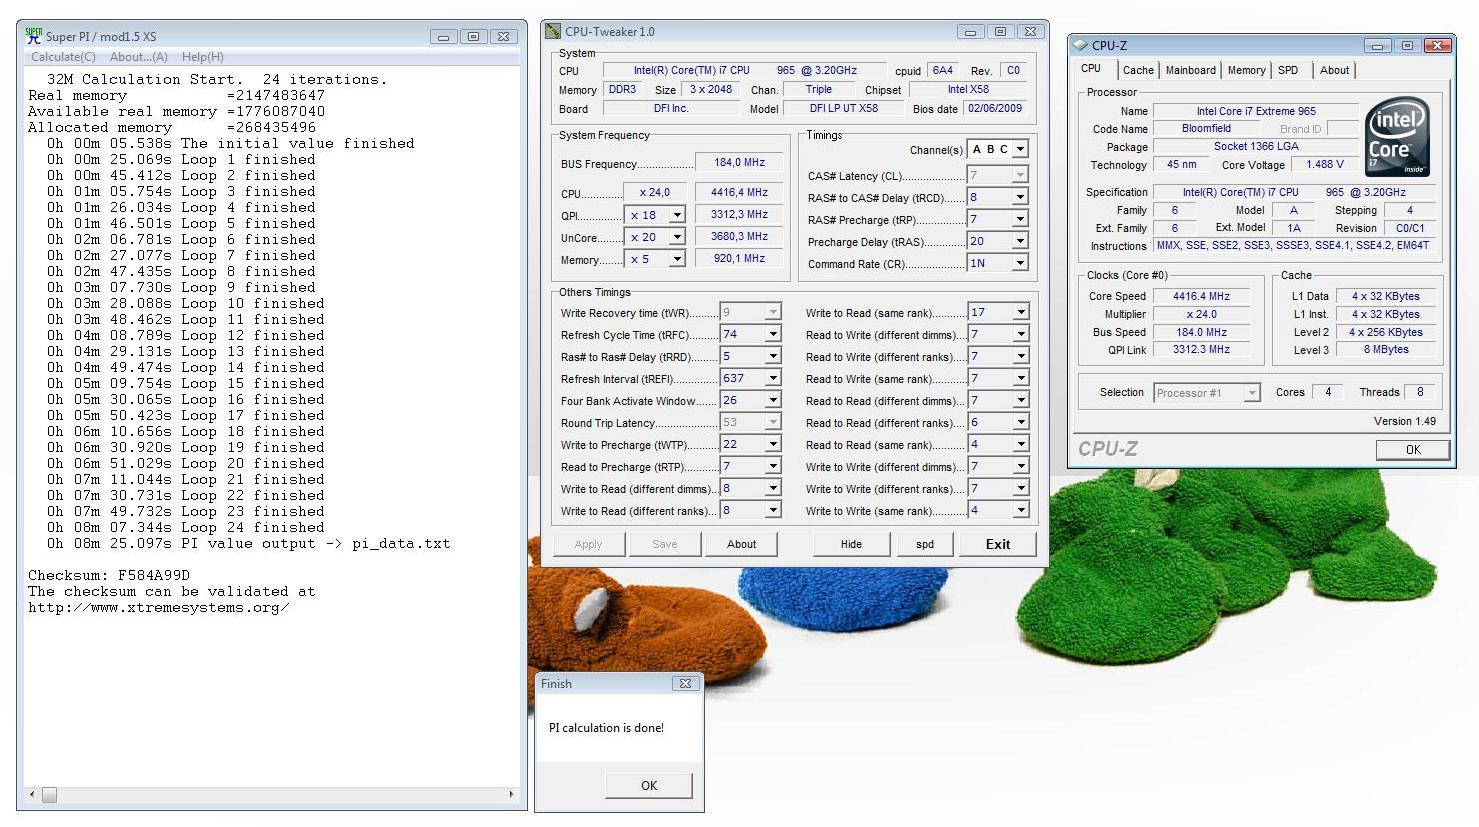
Task: Open the Refresh Cycle Time (tRFC) dropdown
Action: [773, 335]
